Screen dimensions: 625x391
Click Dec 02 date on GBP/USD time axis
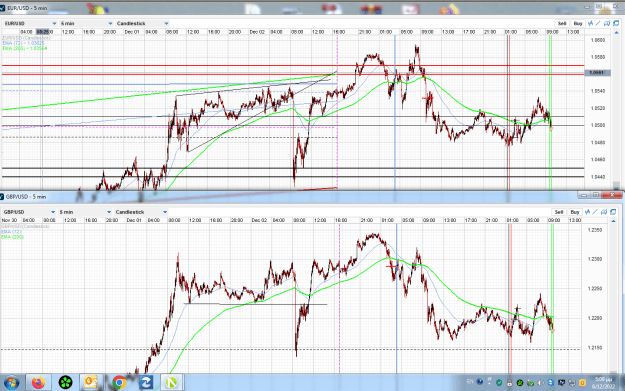click(x=259, y=220)
